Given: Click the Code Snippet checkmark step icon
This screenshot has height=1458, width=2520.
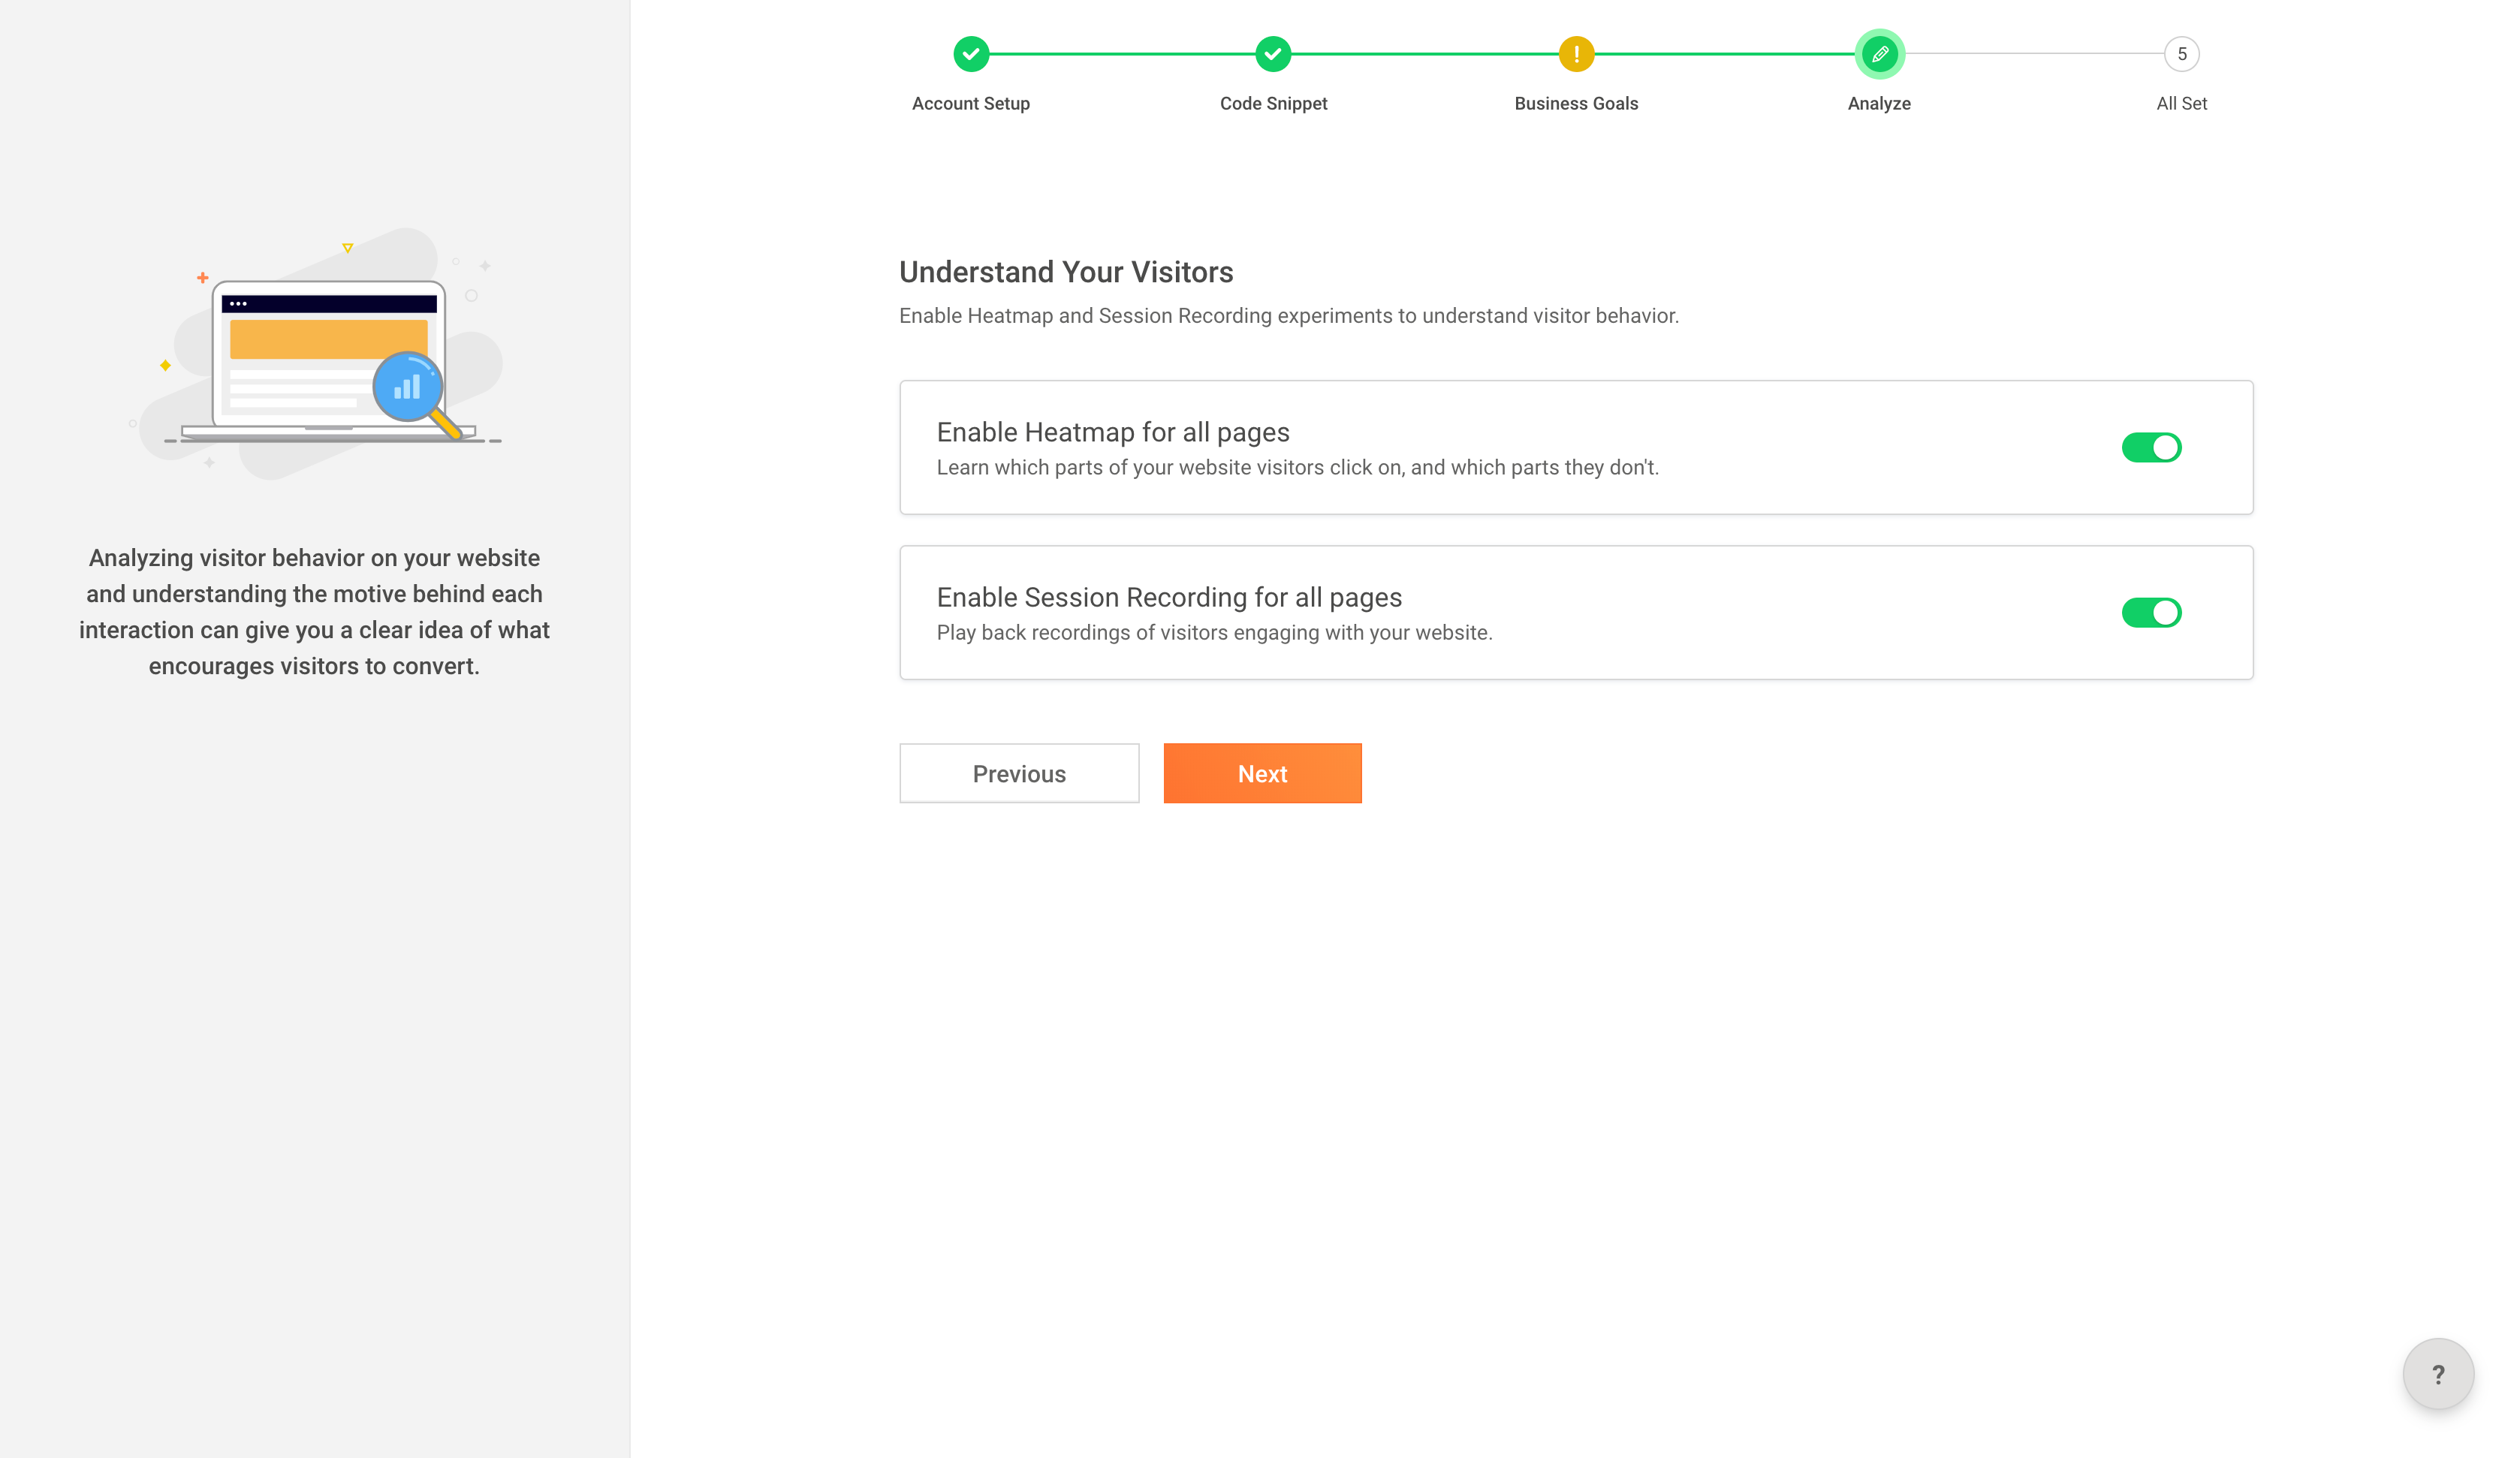Looking at the screenshot, I should [1273, 54].
